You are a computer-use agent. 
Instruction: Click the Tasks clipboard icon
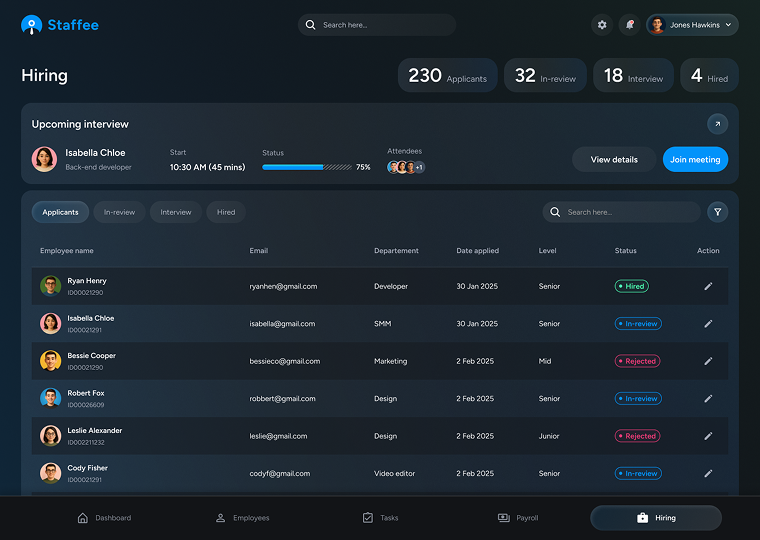click(x=368, y=518)
